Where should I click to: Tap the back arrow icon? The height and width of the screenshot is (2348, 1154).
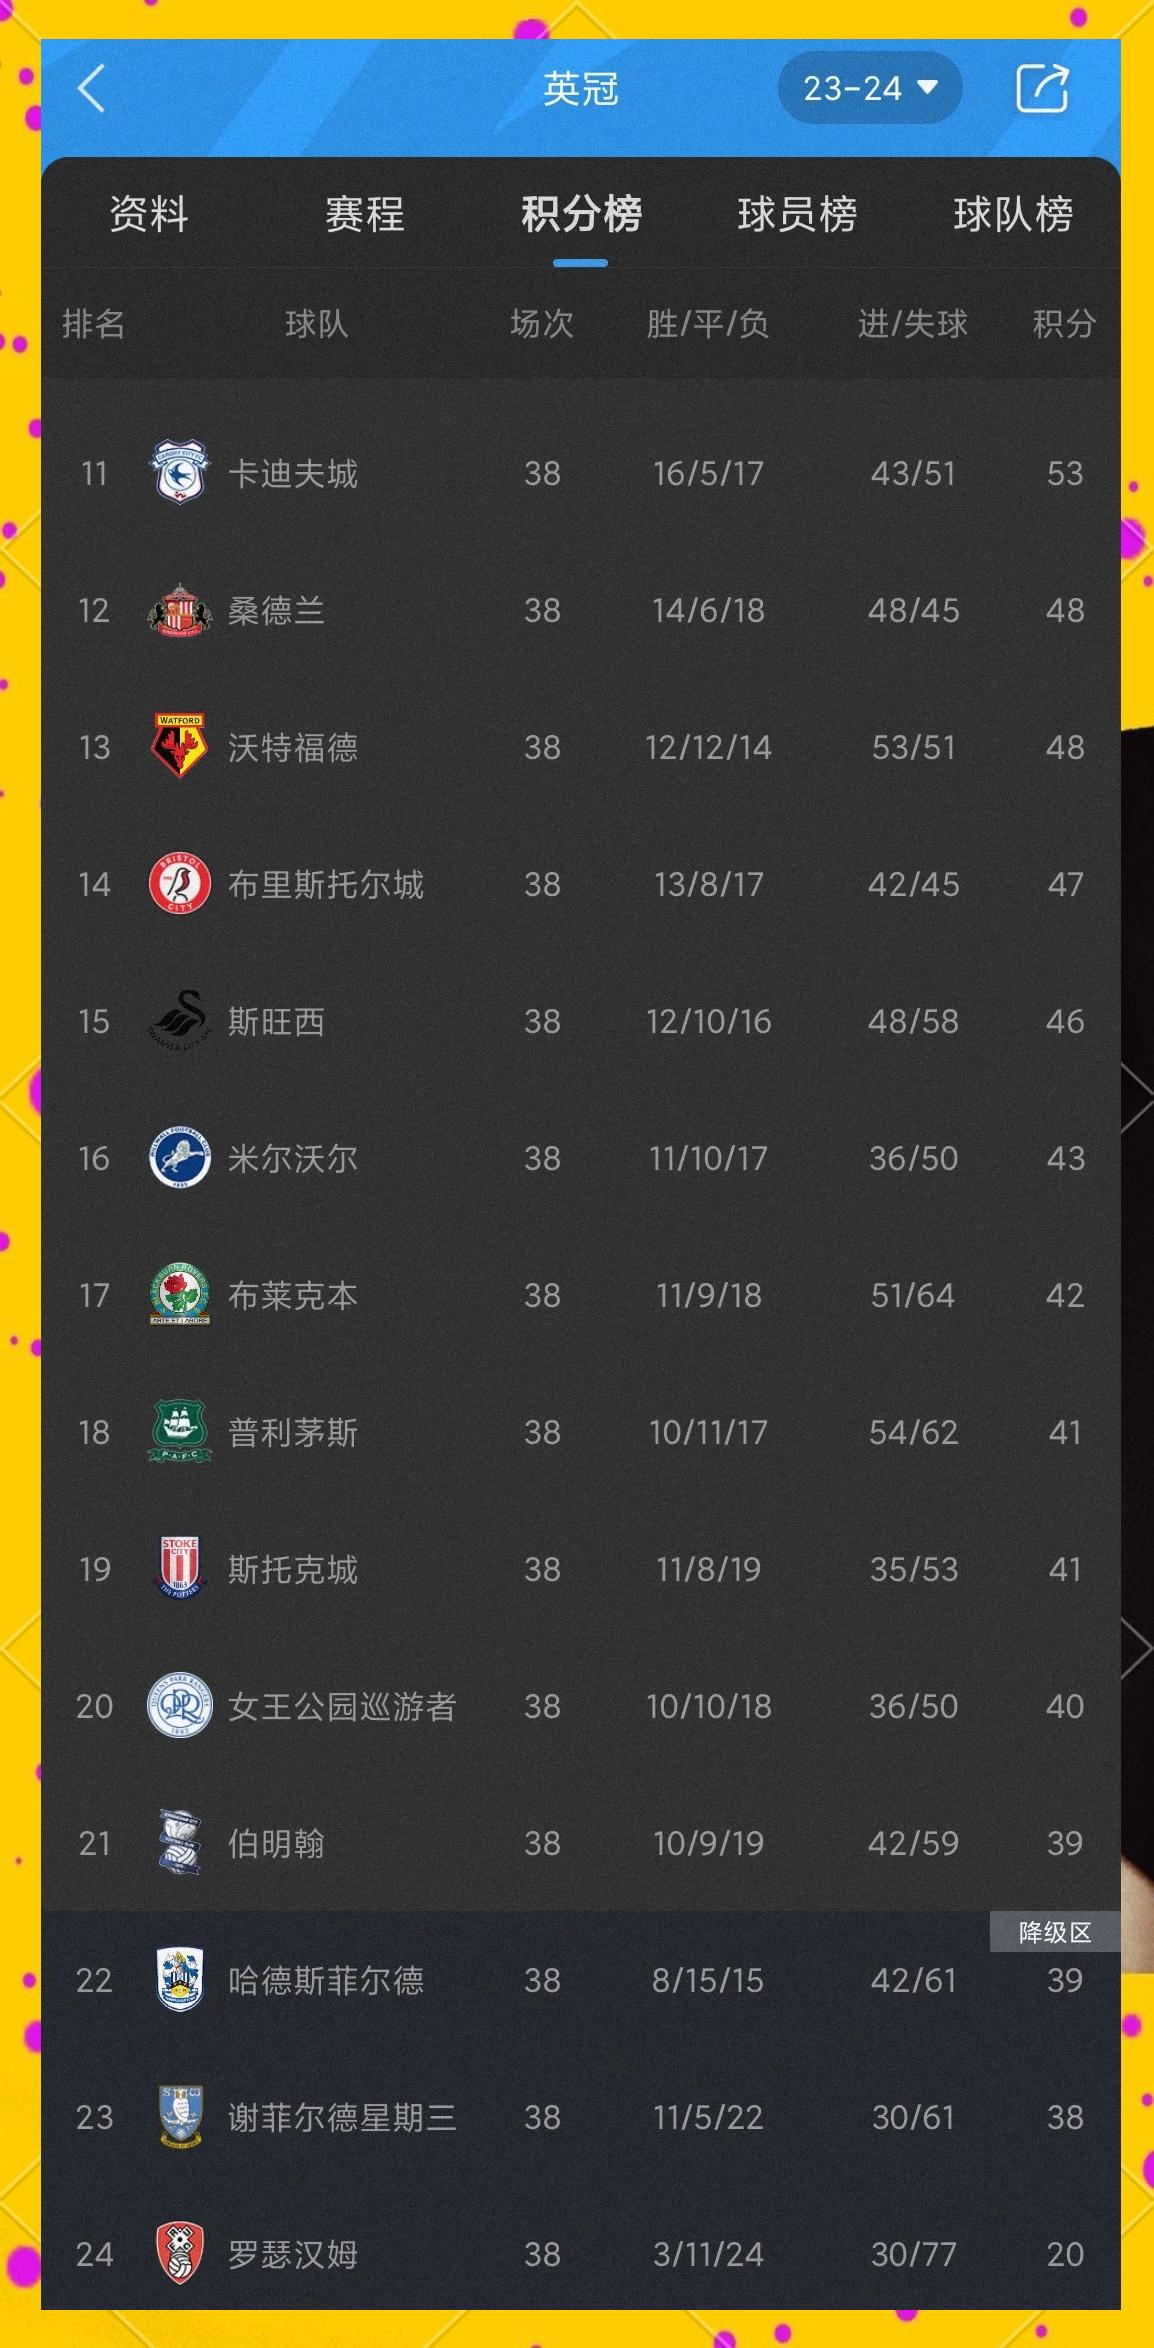click(x=91, y=88)
